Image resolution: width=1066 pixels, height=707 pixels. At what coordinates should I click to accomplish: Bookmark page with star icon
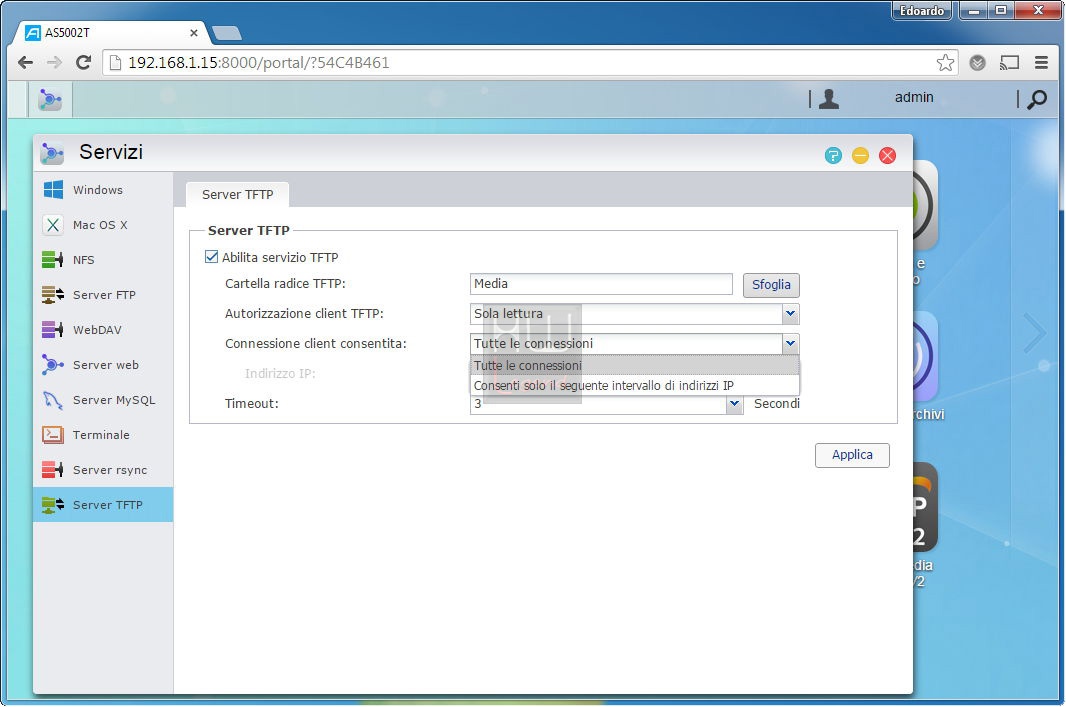click(945, 63)
